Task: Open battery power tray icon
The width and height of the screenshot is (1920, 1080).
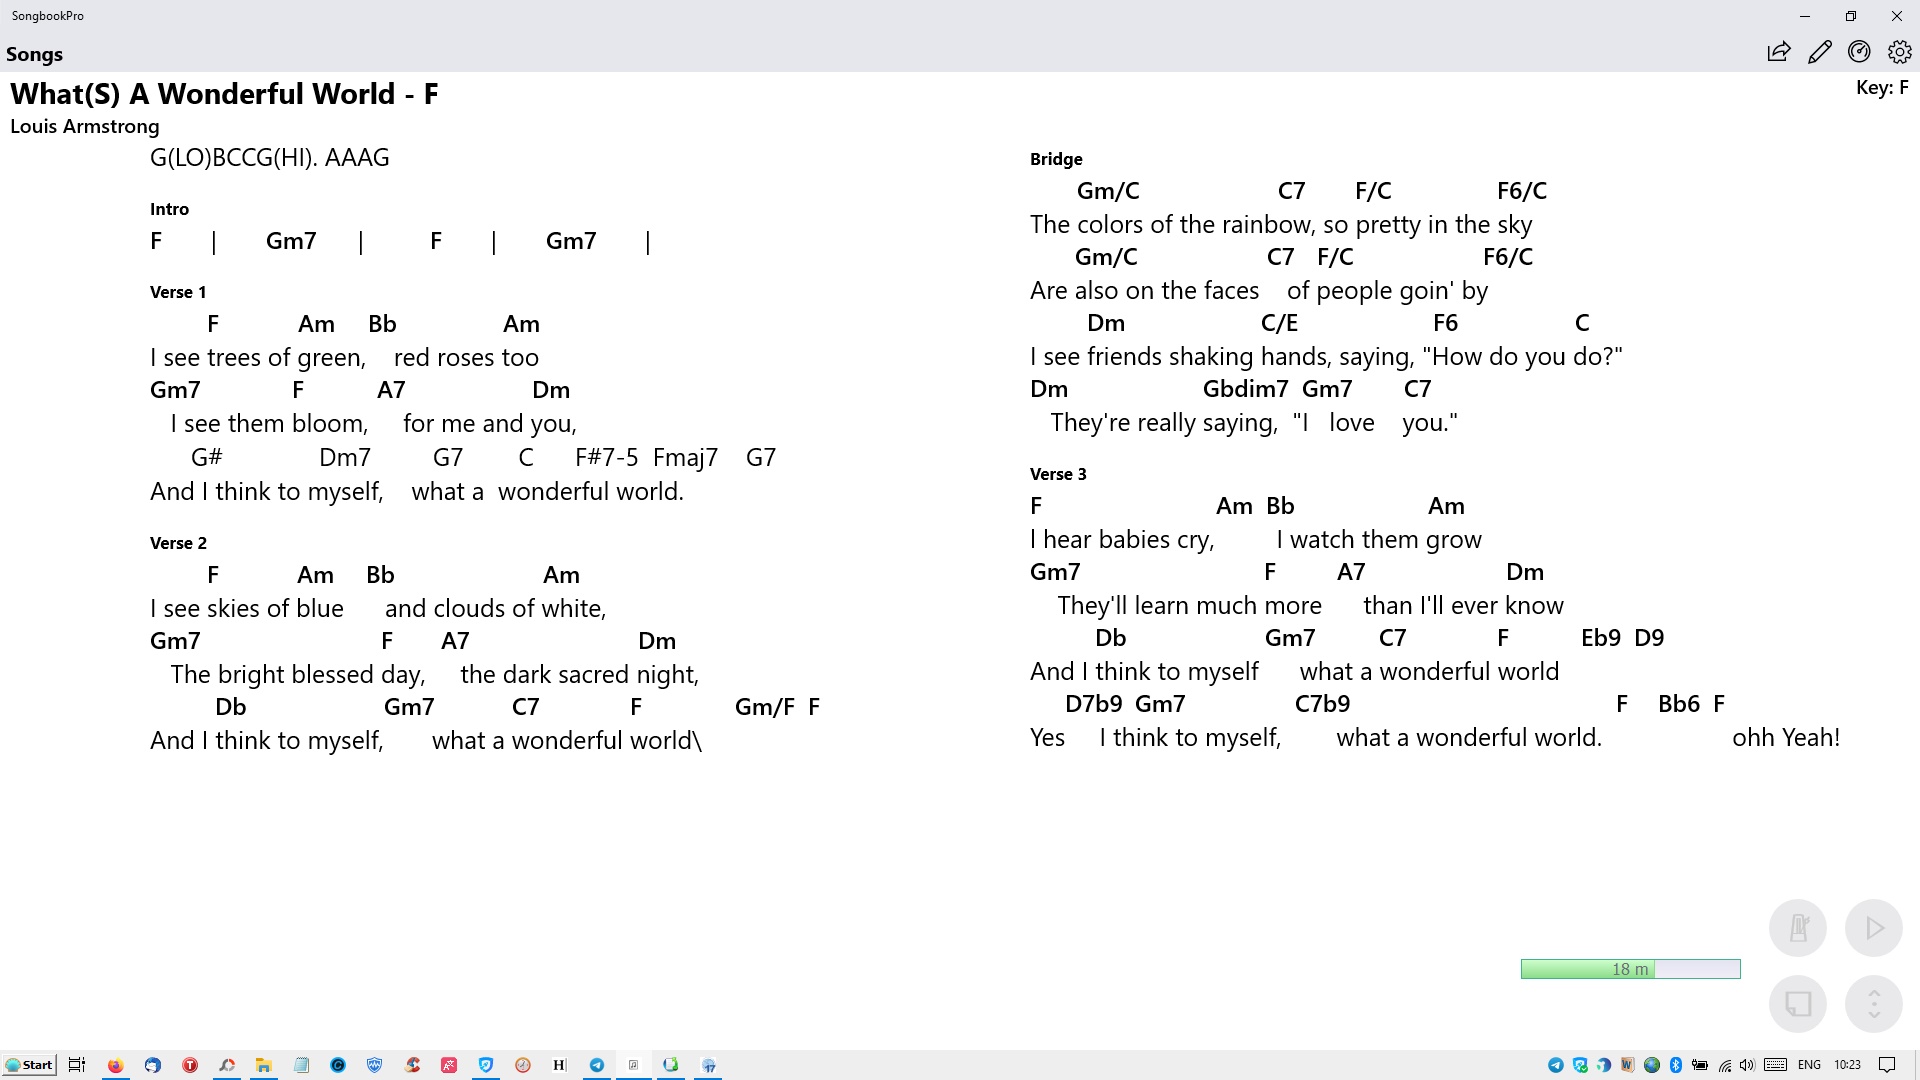Action: click(x=1700, y=1065)
